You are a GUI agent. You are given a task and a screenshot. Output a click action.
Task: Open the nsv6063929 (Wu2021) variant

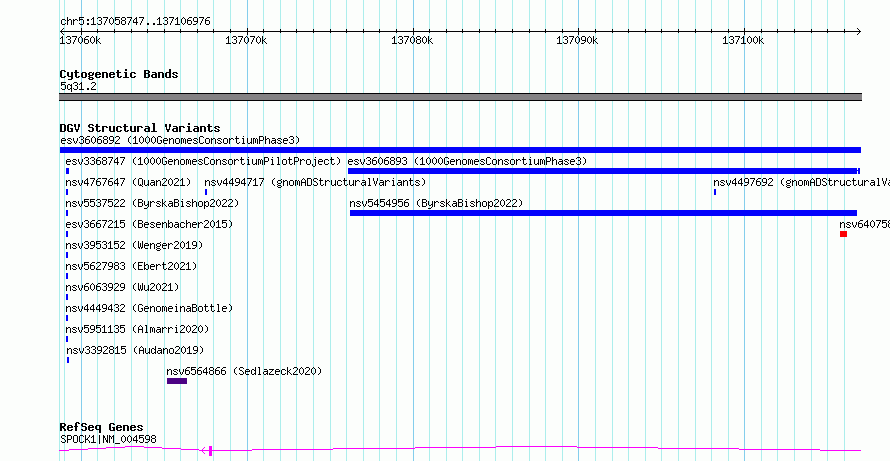coord(122,287)
